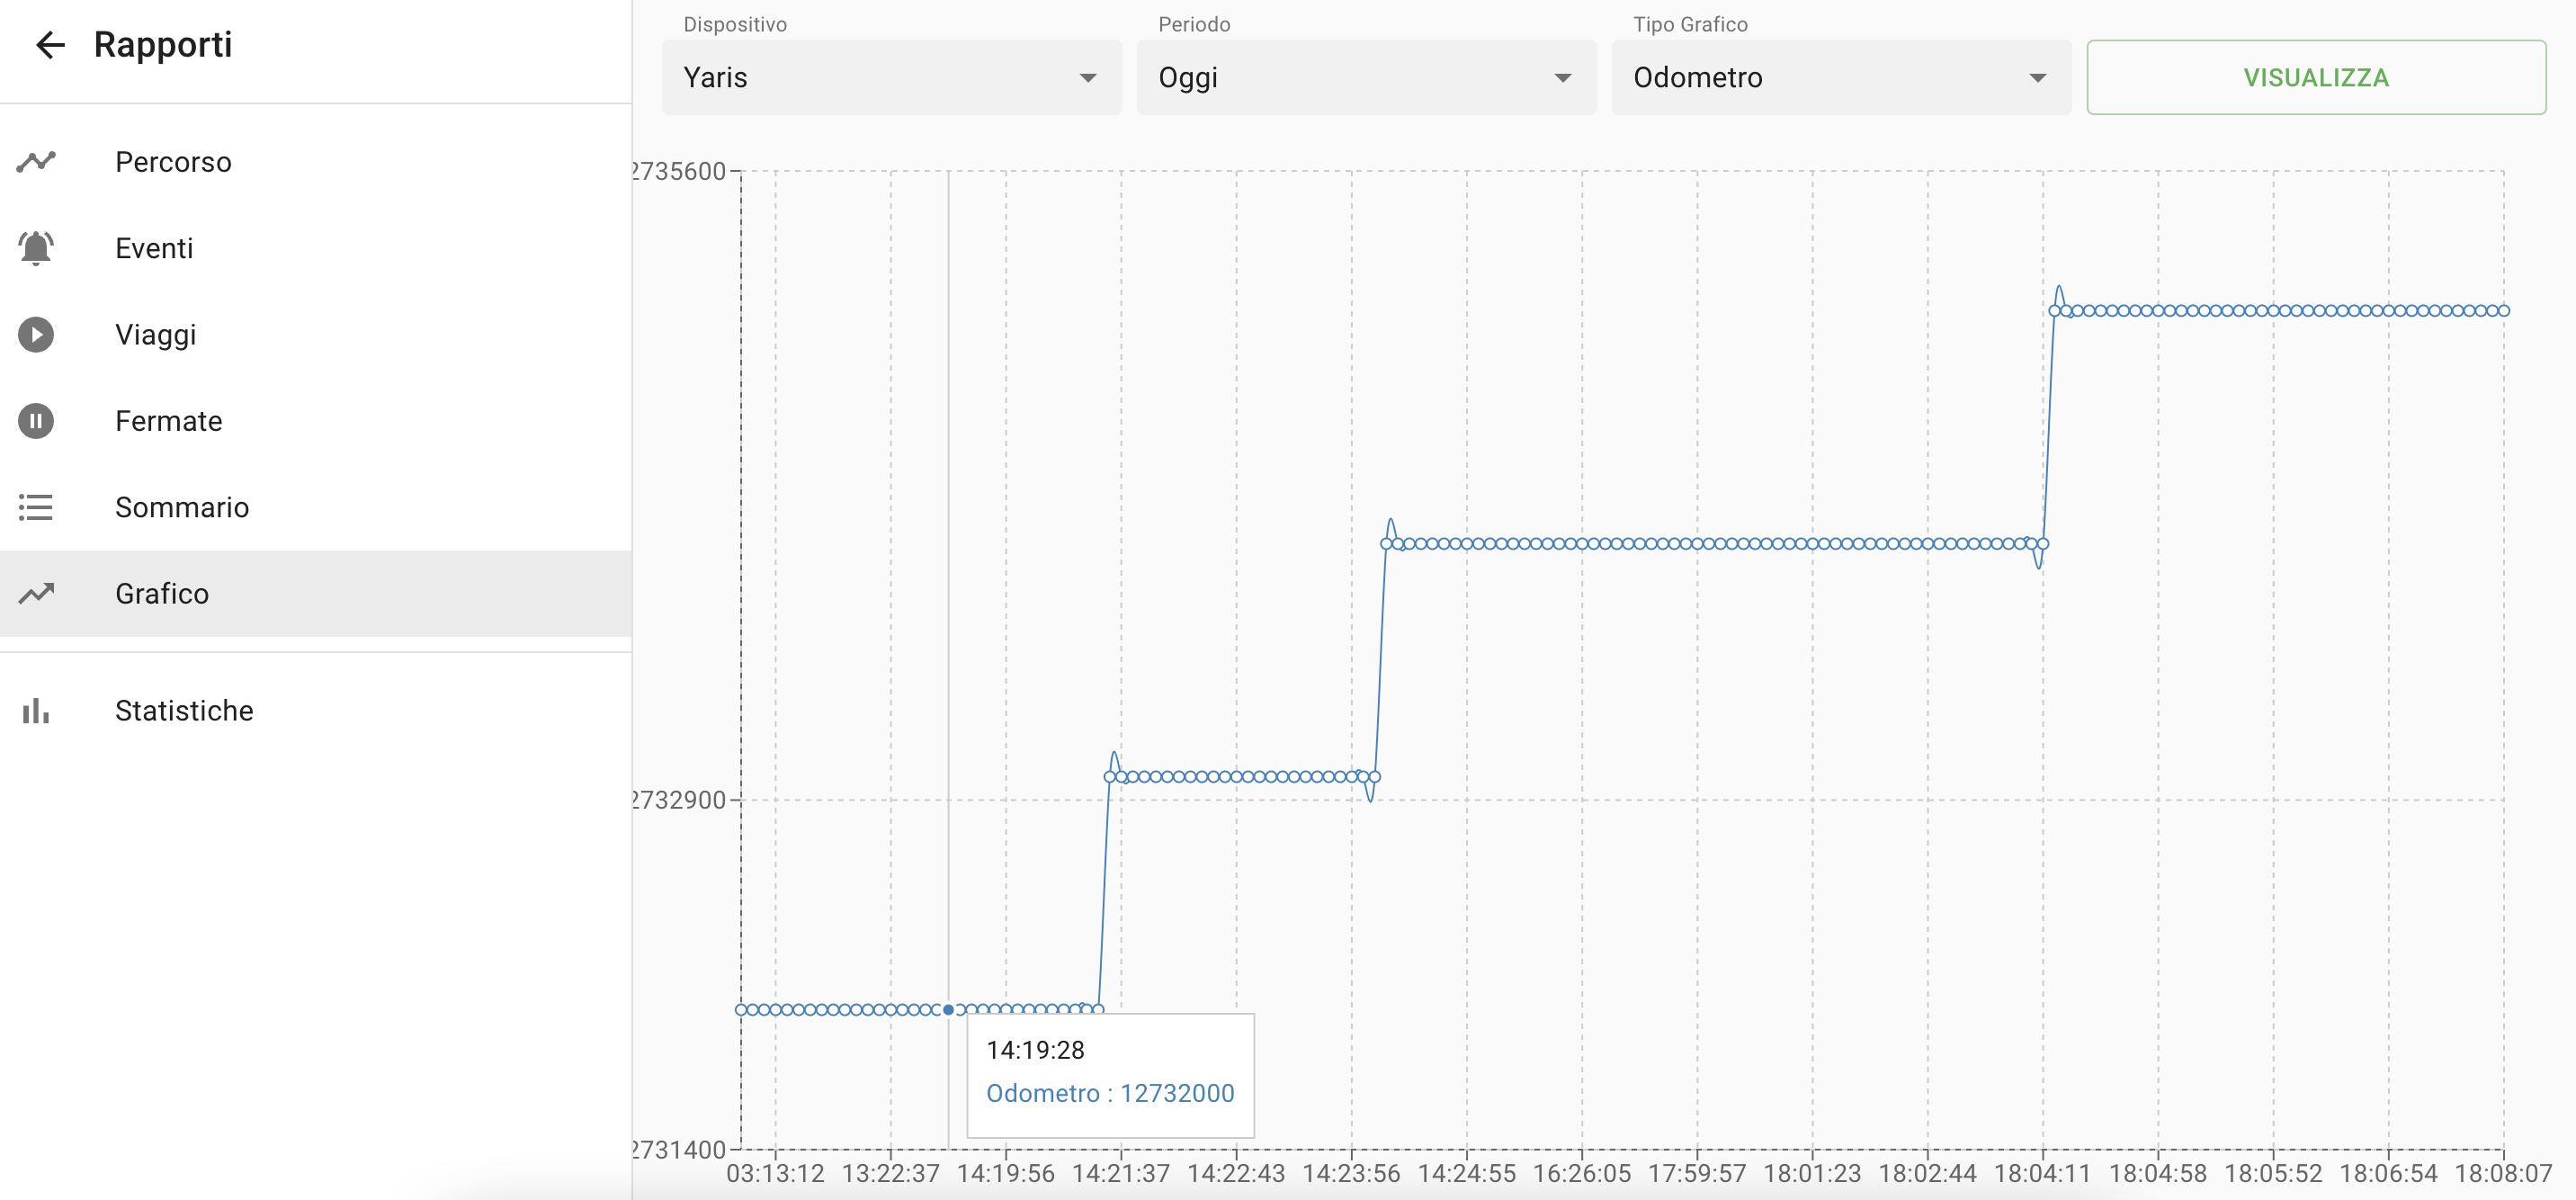The height and width of the screenshot is (1200, 2576).
Task: Click the Fermate pause icon
Action: [x=36, y=420]
